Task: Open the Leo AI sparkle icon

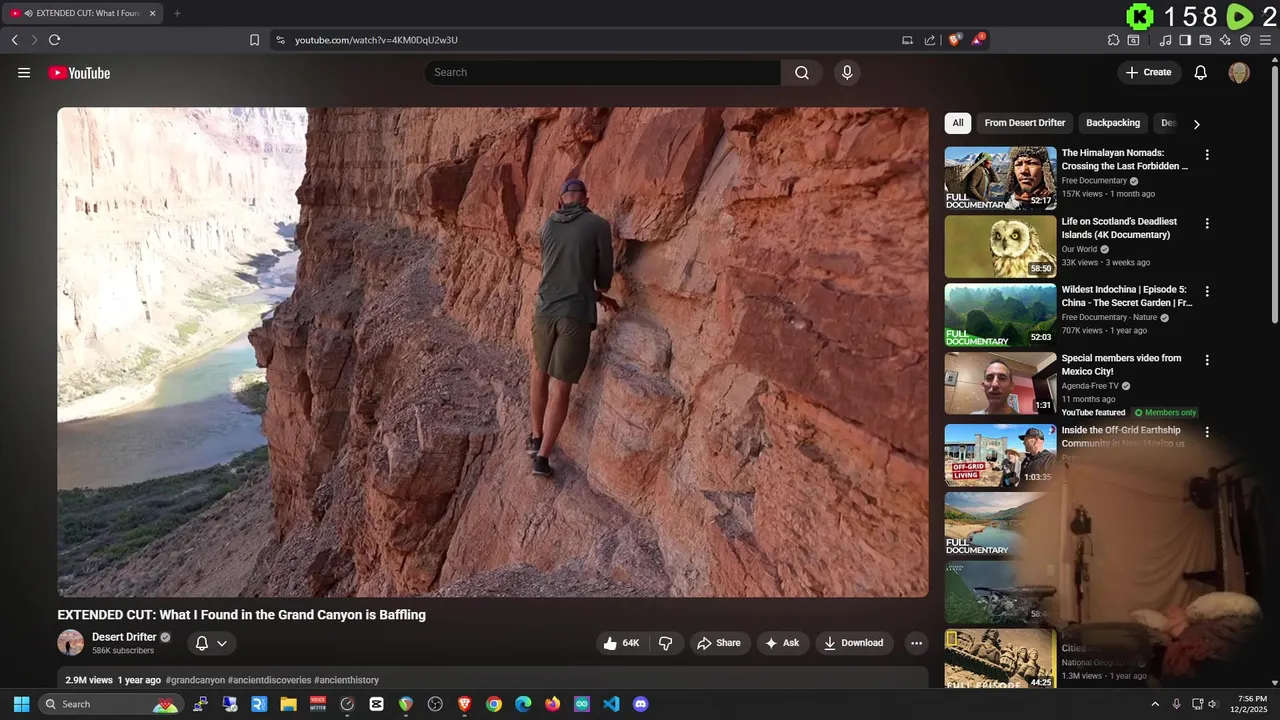Action: (x=1225, y=40)
